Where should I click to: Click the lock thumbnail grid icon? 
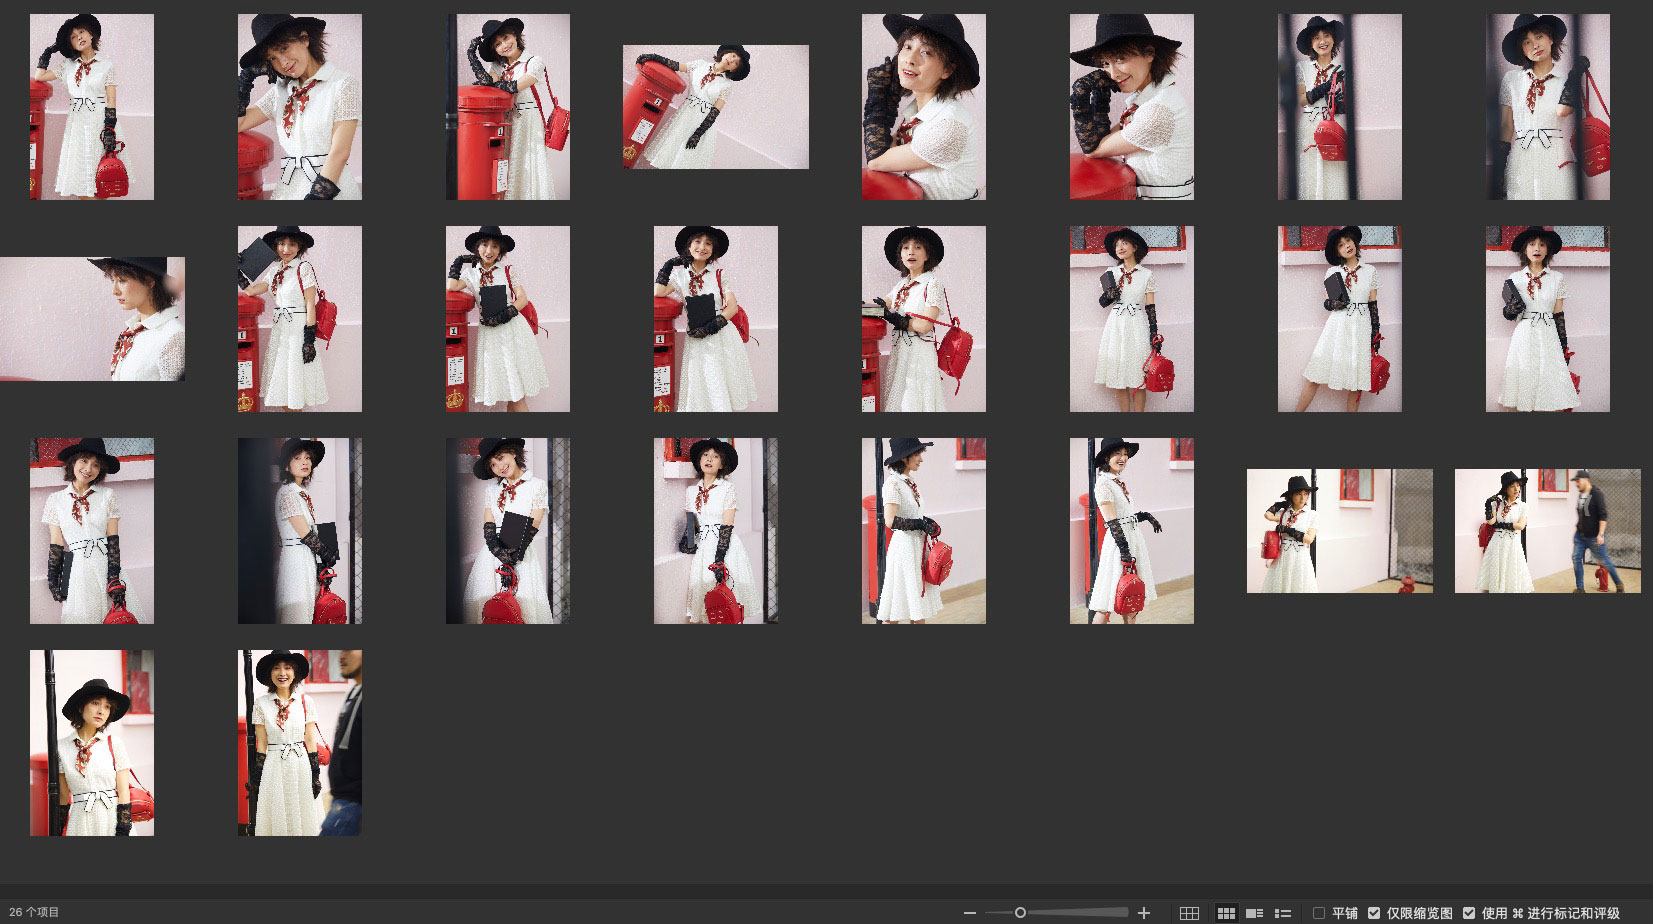tap(1189, 913)
